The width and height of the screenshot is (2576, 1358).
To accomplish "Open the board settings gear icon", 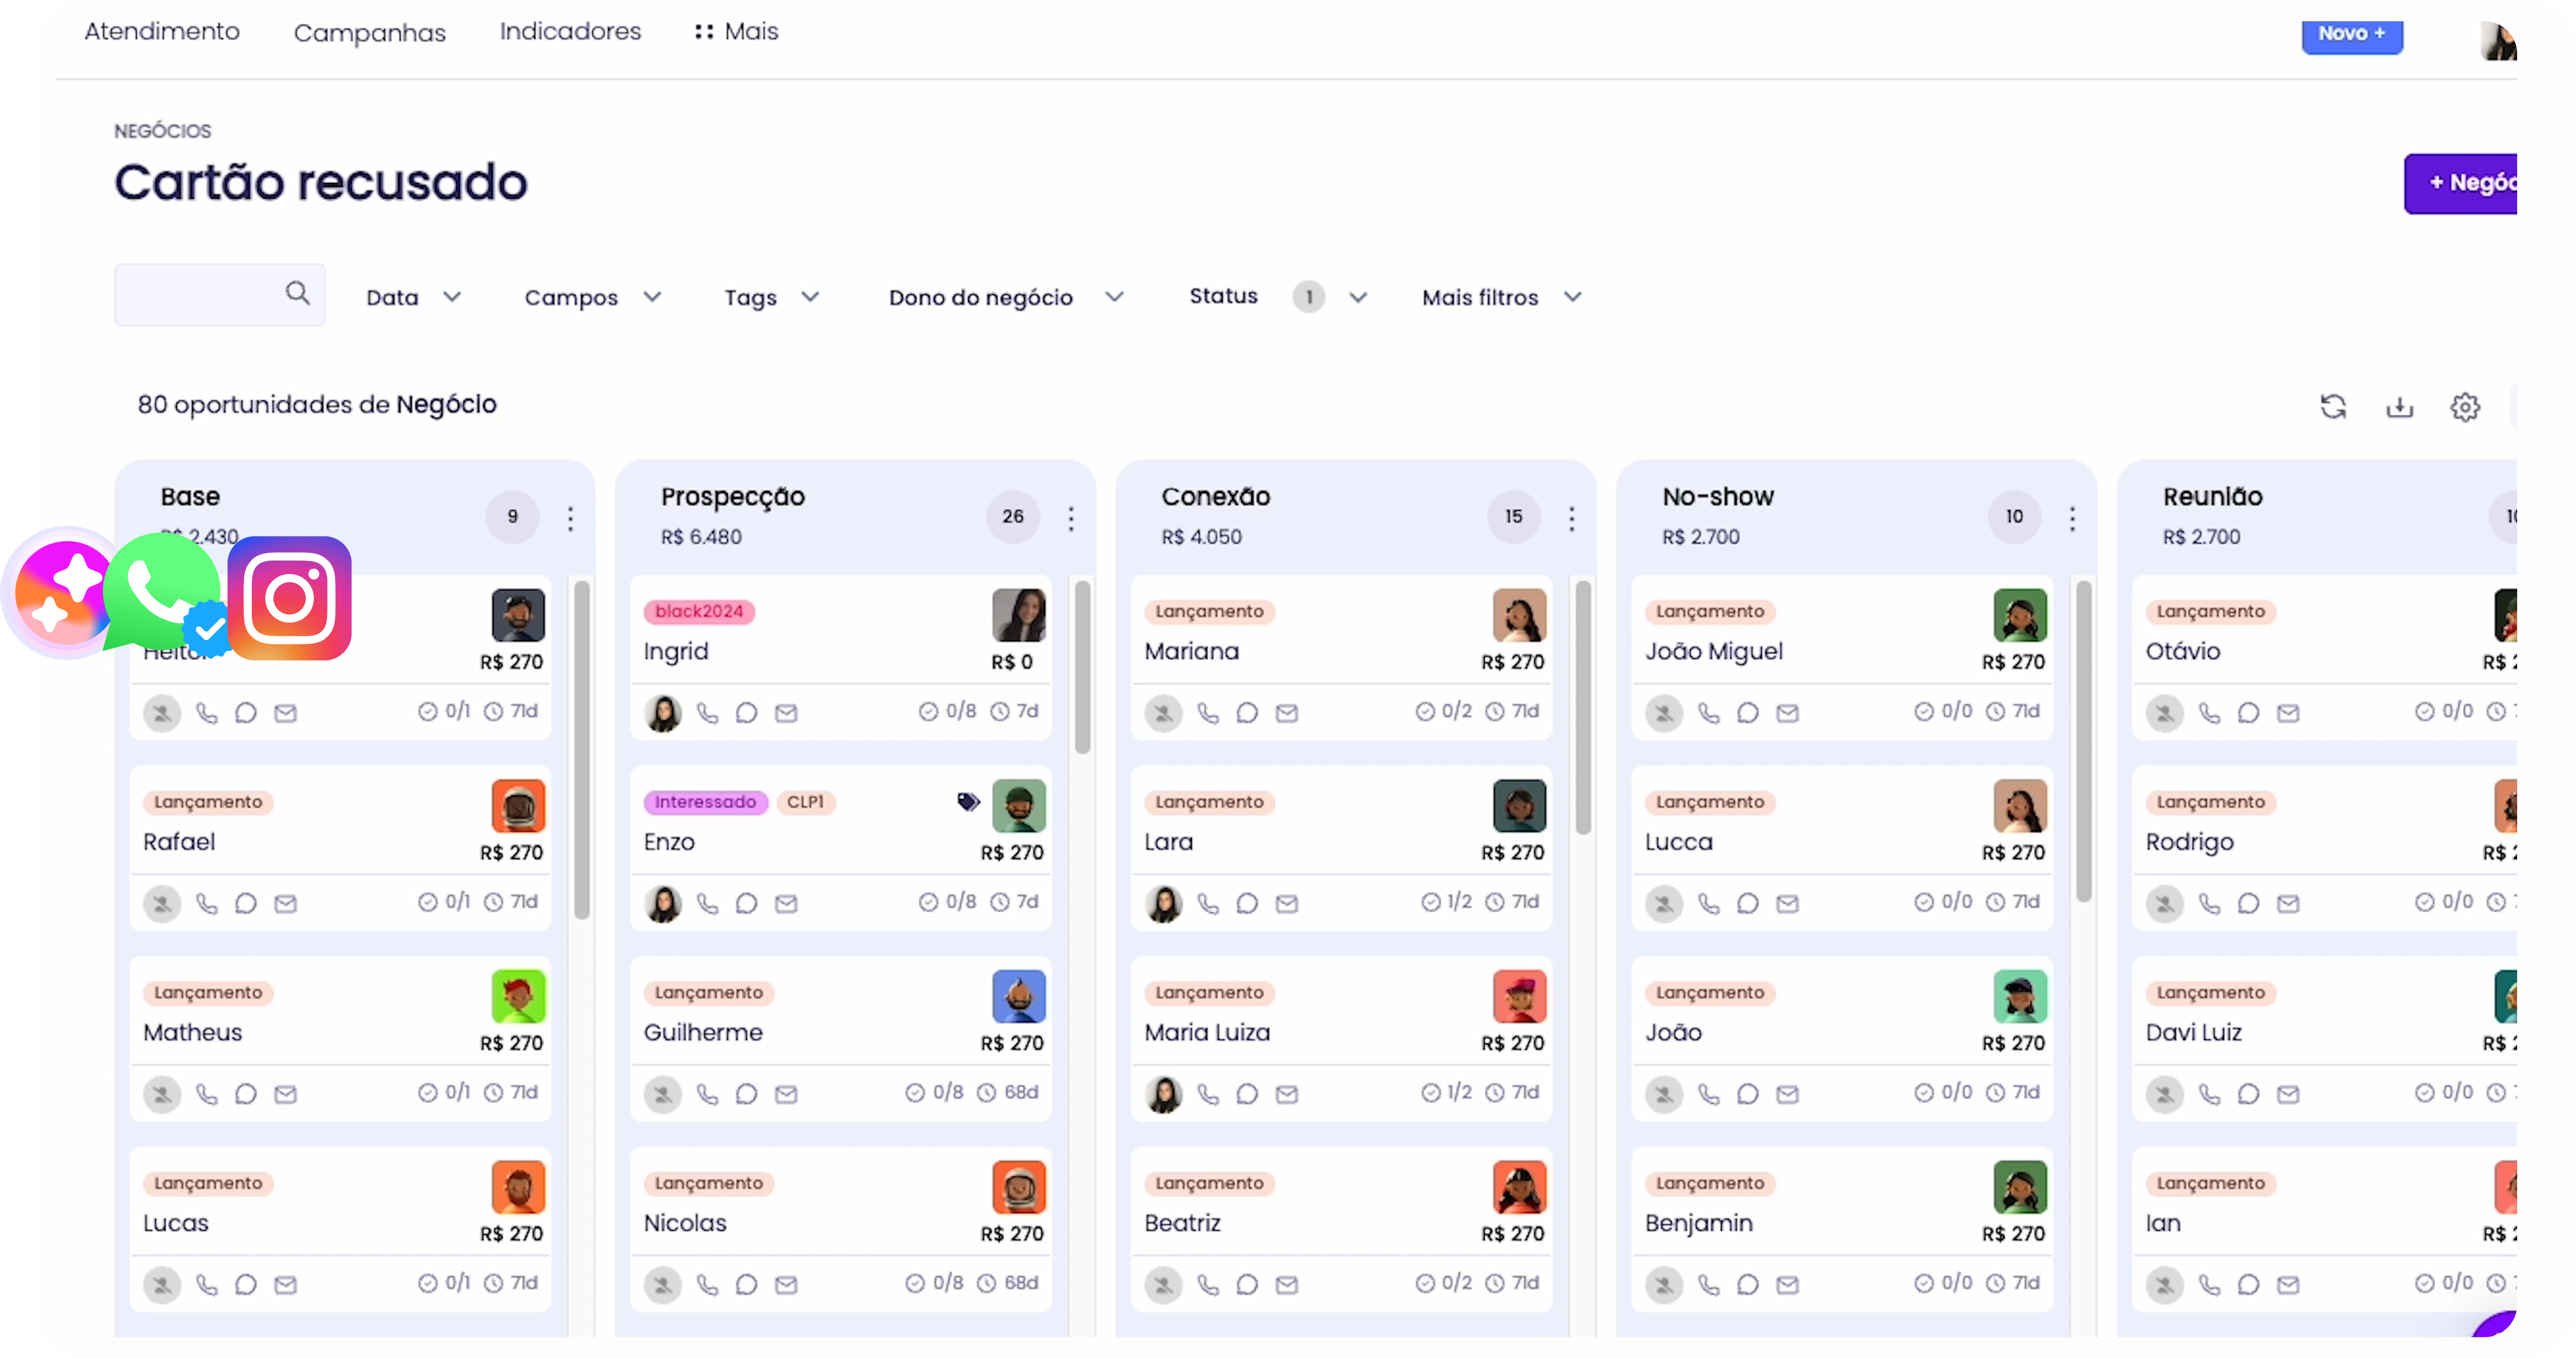I will coord(2465,407).
